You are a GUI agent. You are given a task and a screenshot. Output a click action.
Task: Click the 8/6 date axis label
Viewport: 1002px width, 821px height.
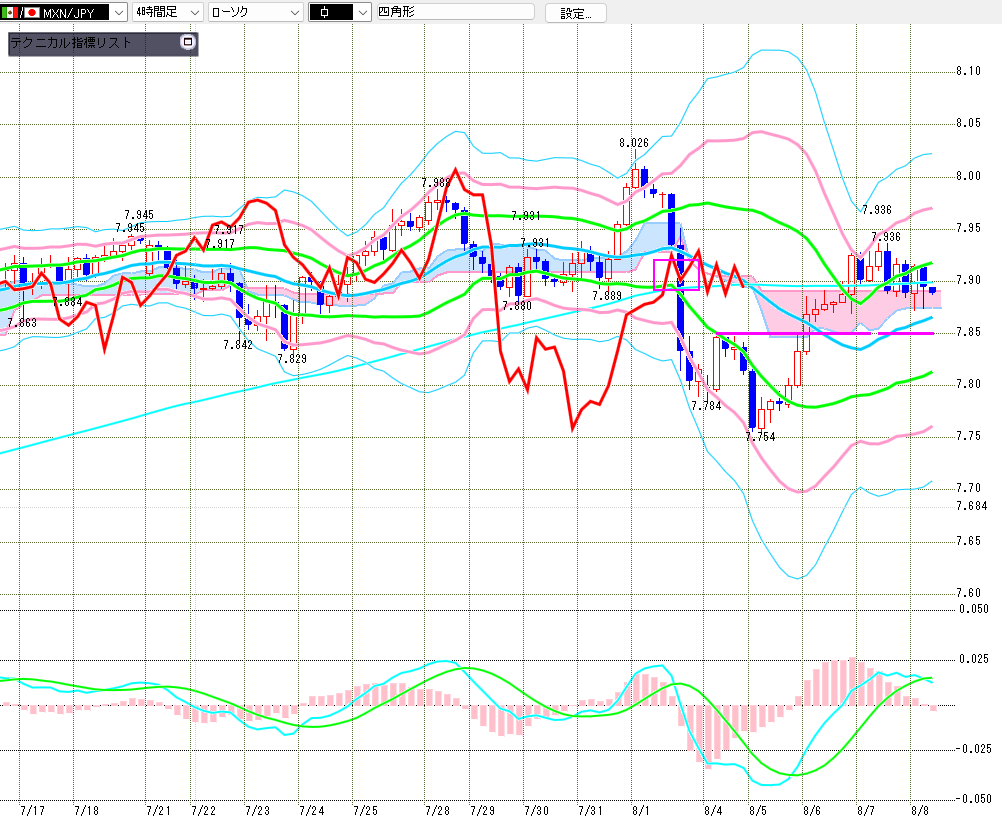pos(812,811)
